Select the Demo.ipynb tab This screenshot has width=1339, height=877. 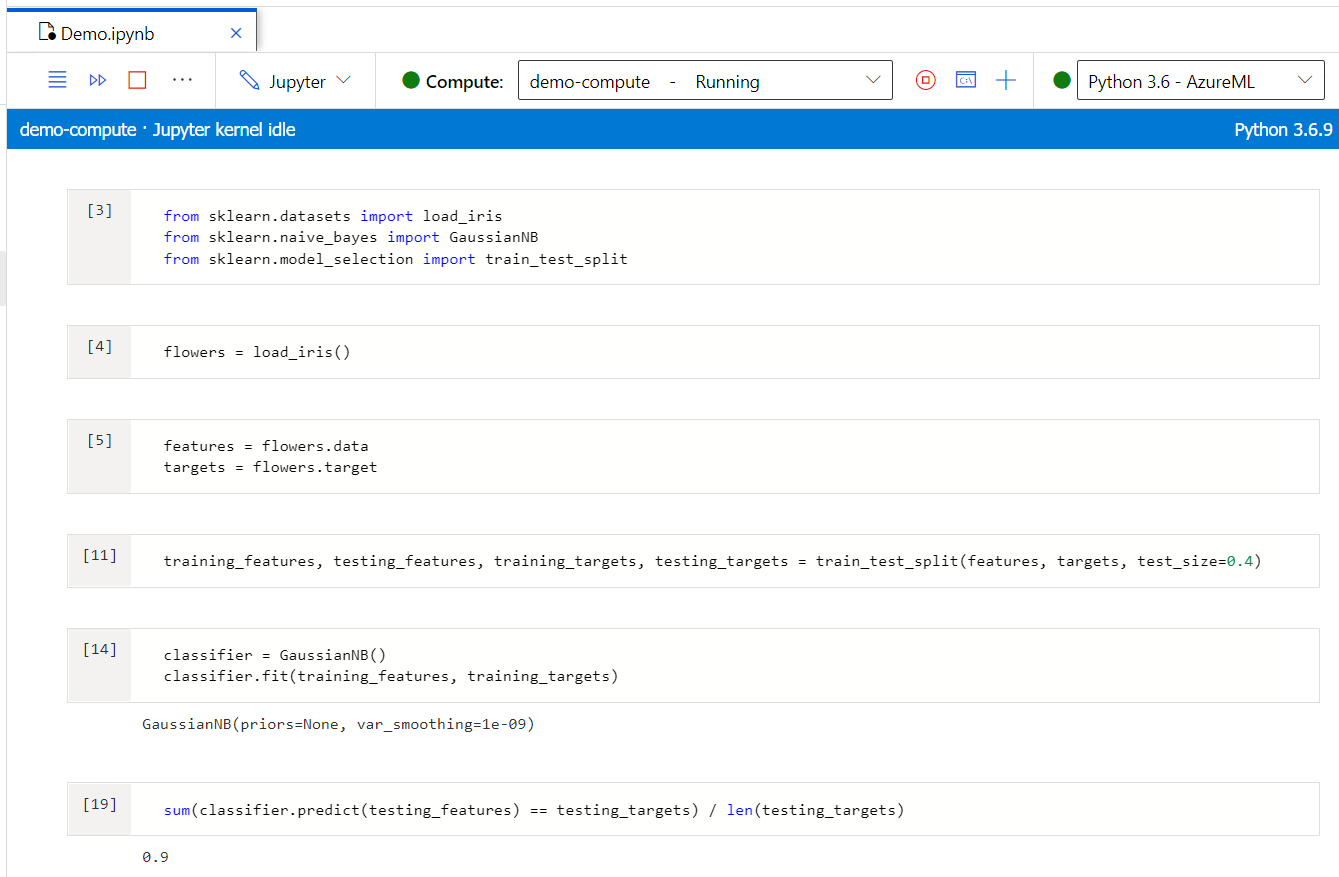131,32
